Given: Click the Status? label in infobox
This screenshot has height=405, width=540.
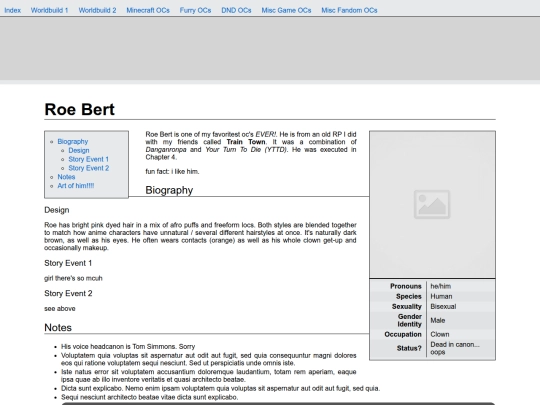Looking at the screenshot, I should pyautogui.click(x=409, y=348).
